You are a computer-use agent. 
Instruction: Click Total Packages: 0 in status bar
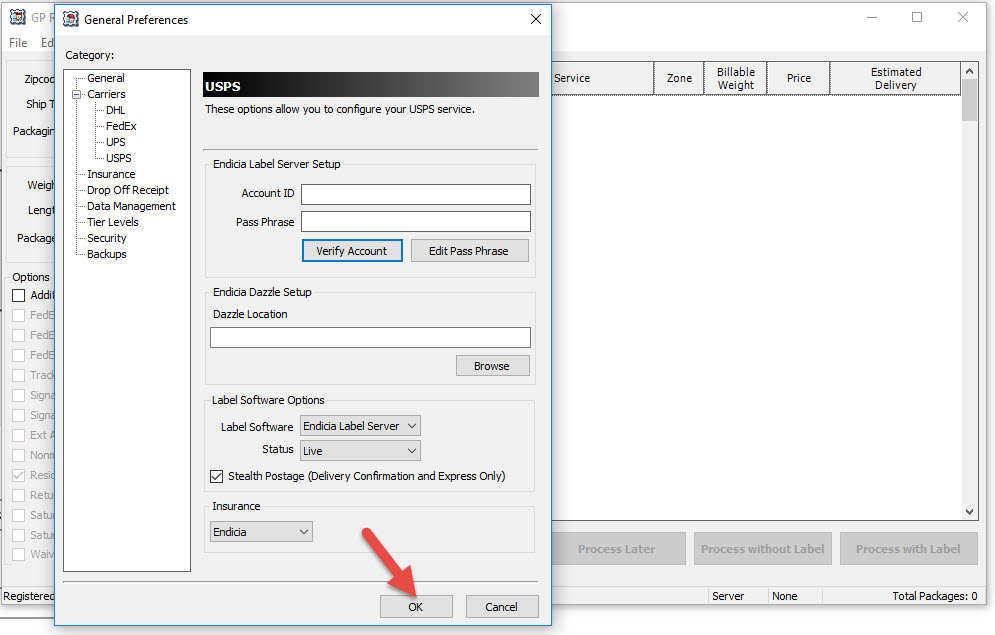934,596
